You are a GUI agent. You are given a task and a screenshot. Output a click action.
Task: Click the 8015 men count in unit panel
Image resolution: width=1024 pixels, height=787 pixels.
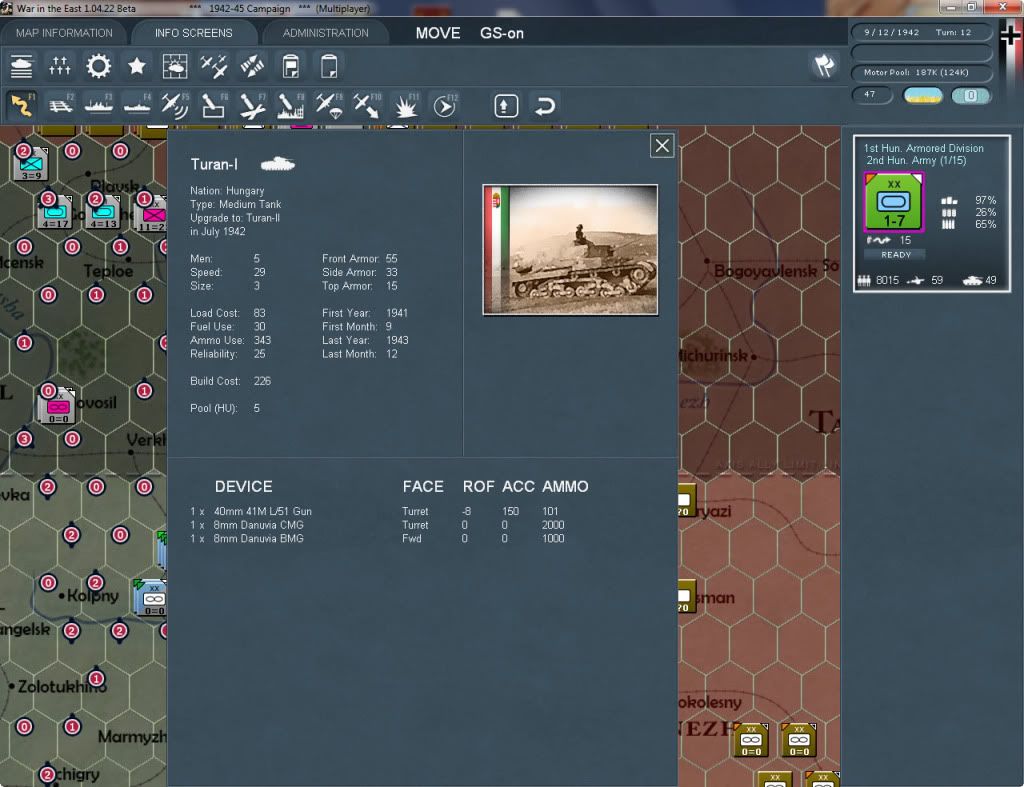click(x=887, y=280)
